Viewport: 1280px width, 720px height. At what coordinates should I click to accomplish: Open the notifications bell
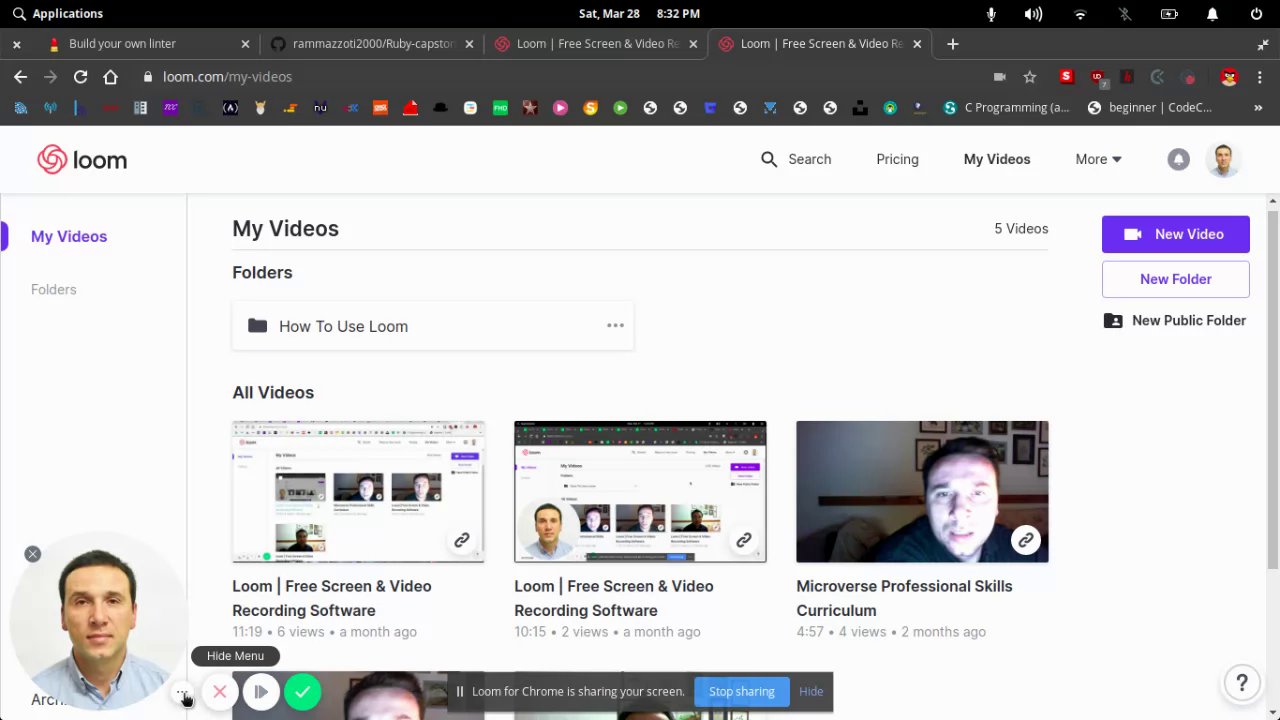click(1178, 159)
